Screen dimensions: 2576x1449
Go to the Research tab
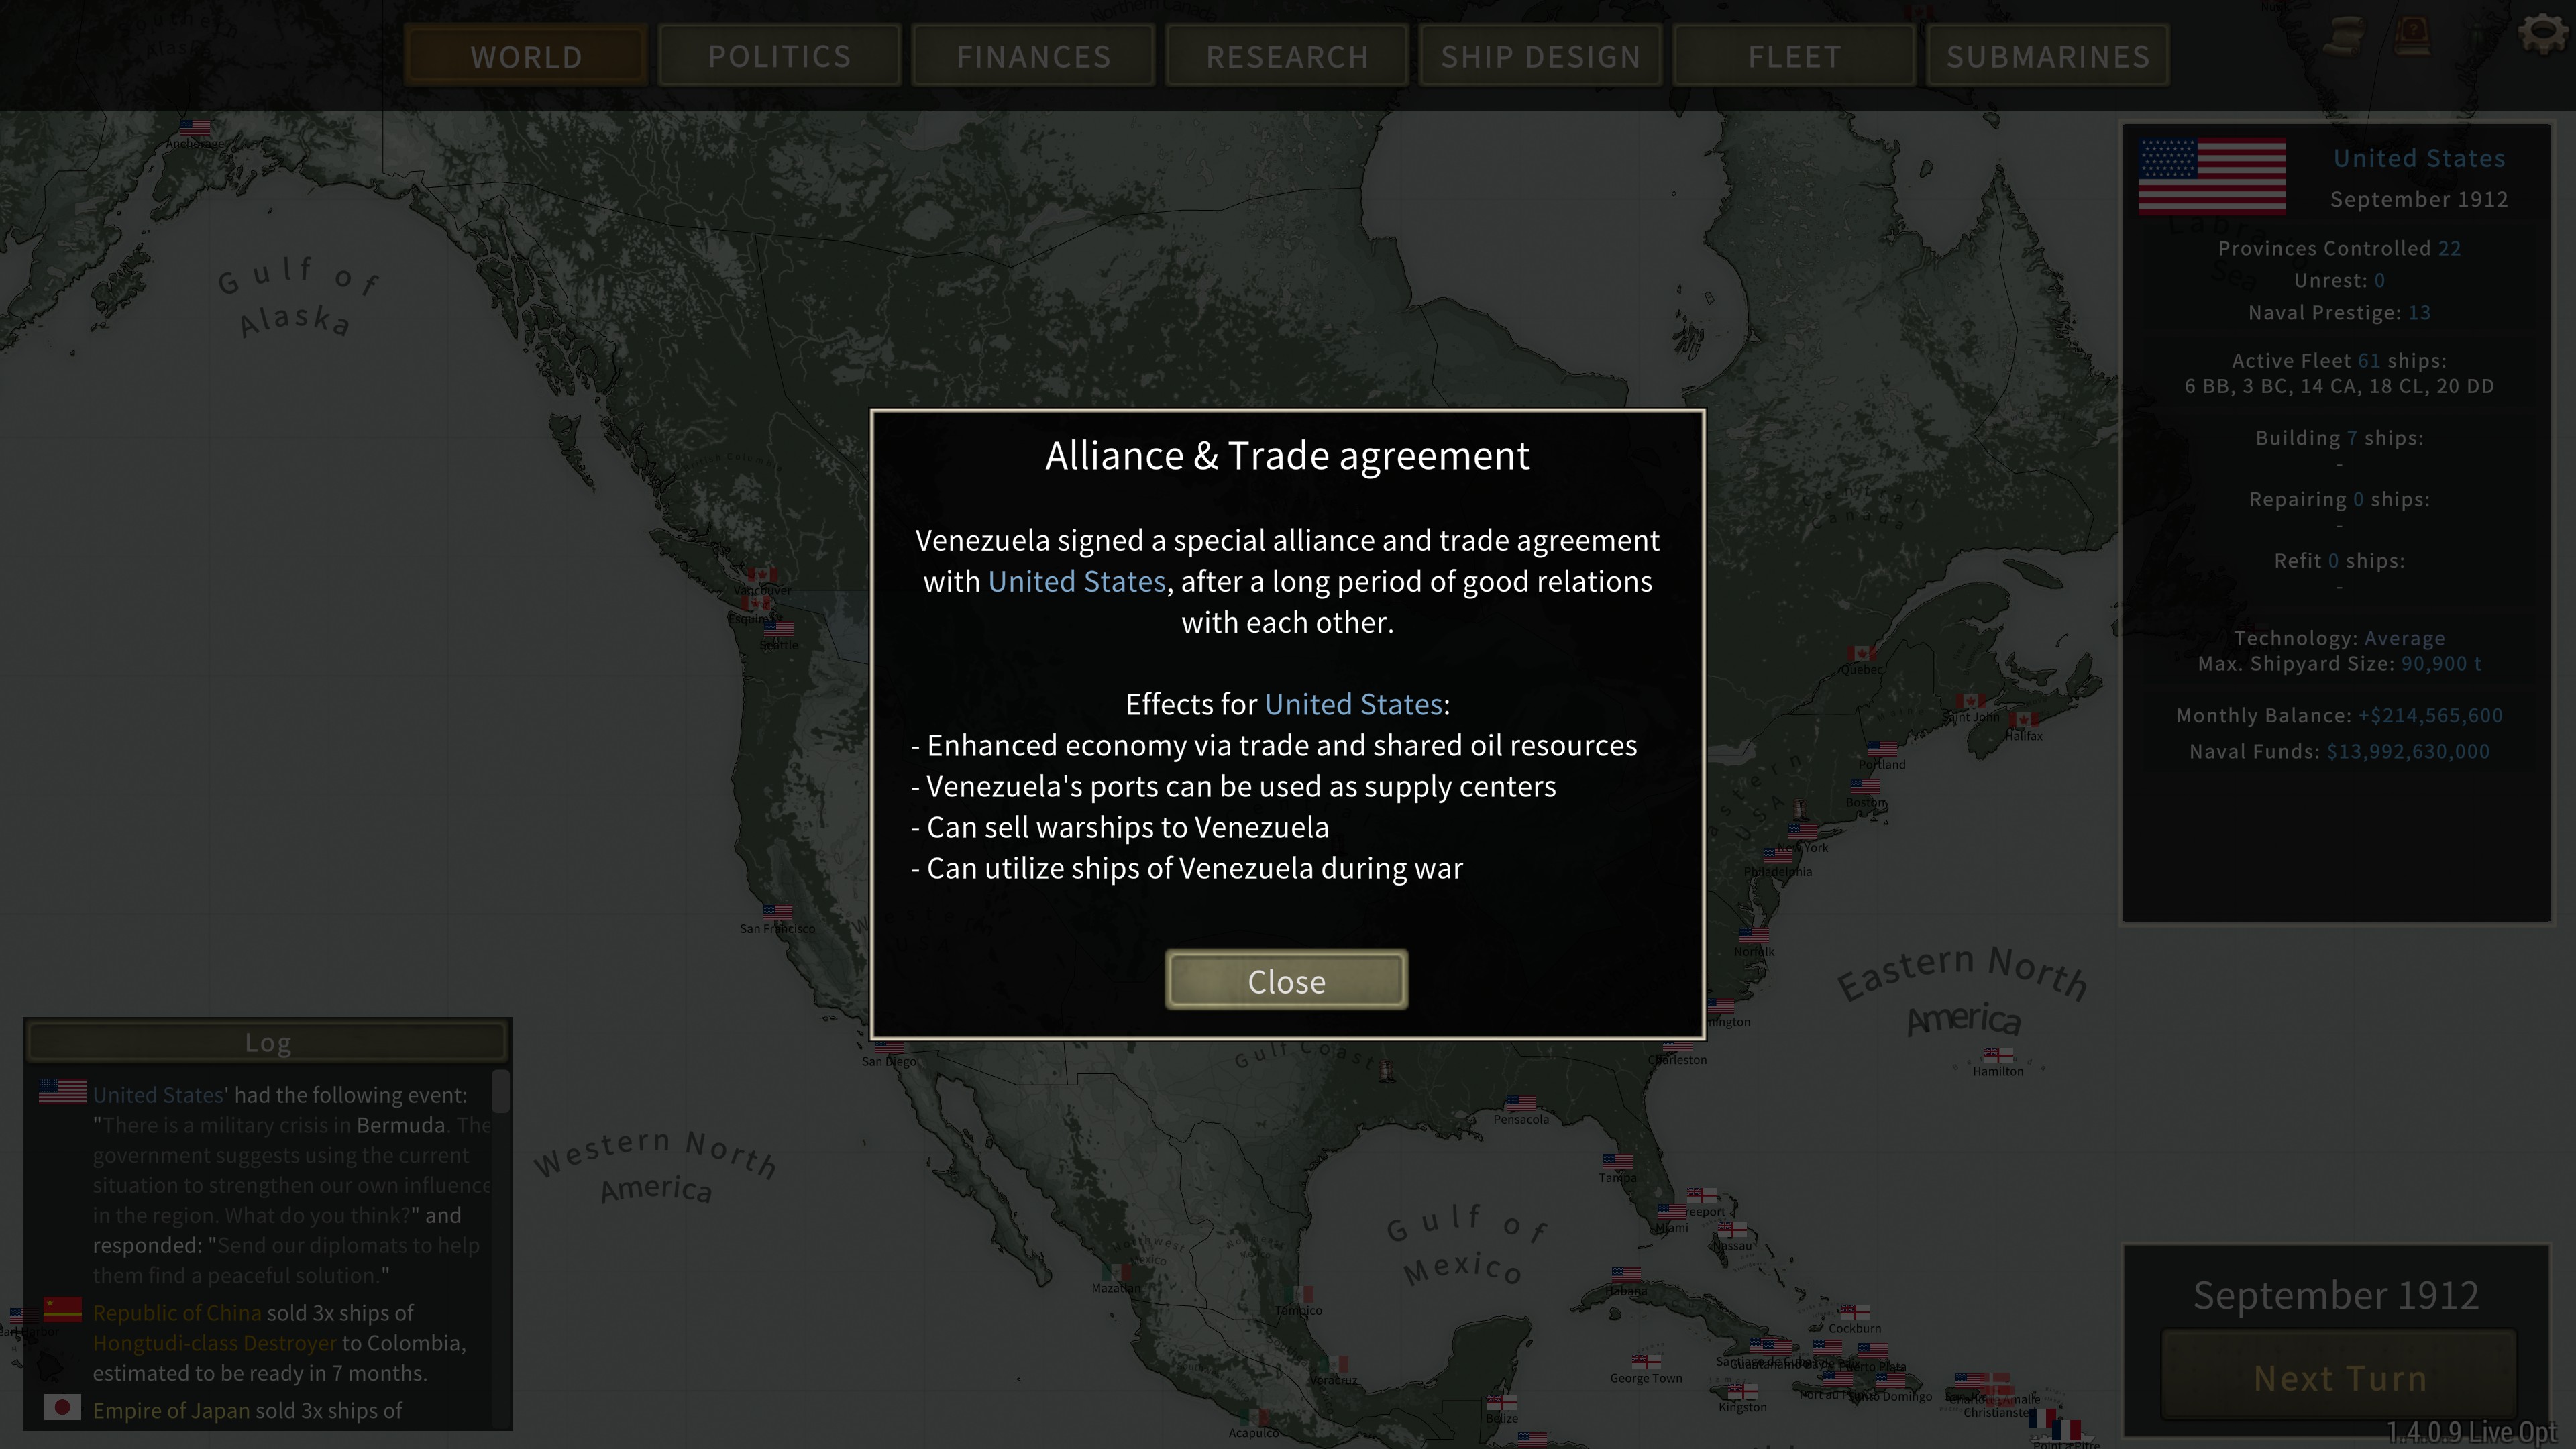tap(1287, 57)
